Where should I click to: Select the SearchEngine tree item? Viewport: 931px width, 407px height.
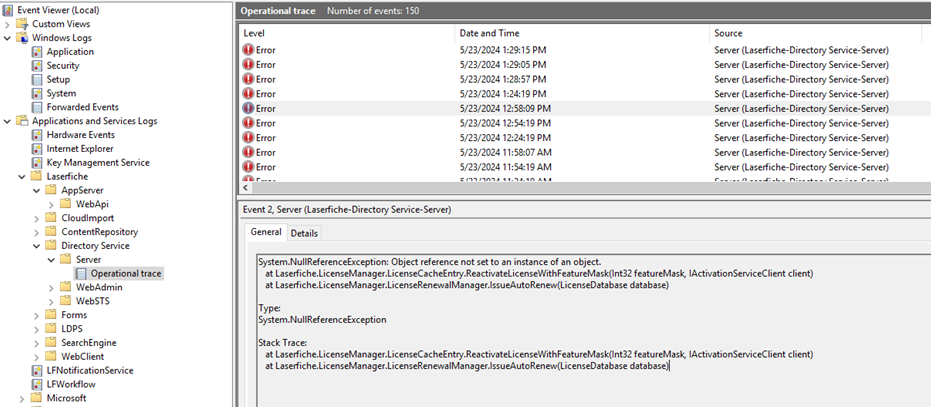(x=88, y=343)
